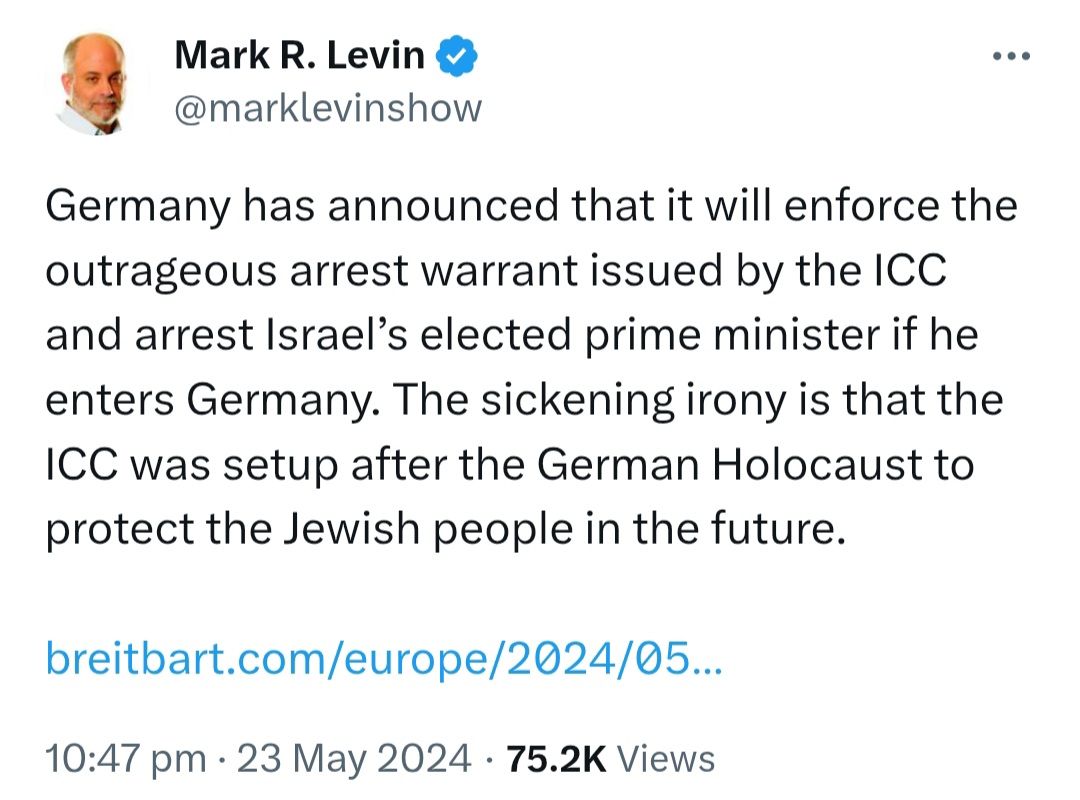
Task: Click the word announced in the tweet
Action: point(443,206)
